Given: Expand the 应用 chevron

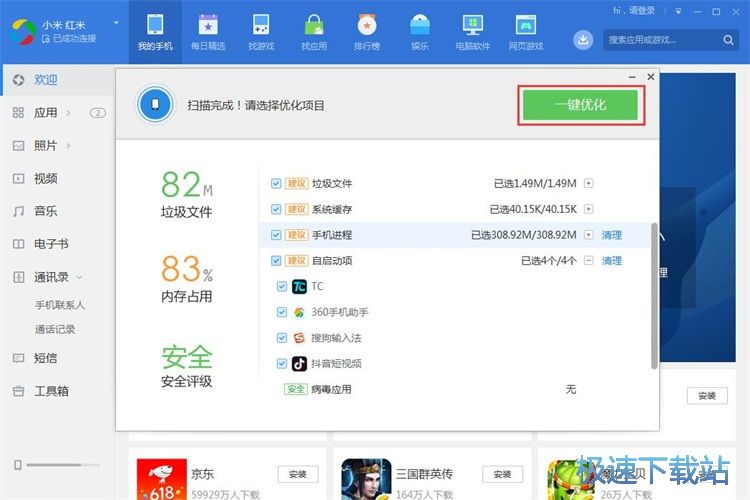Looking at the screenshot, I should (x=68, y=113).
